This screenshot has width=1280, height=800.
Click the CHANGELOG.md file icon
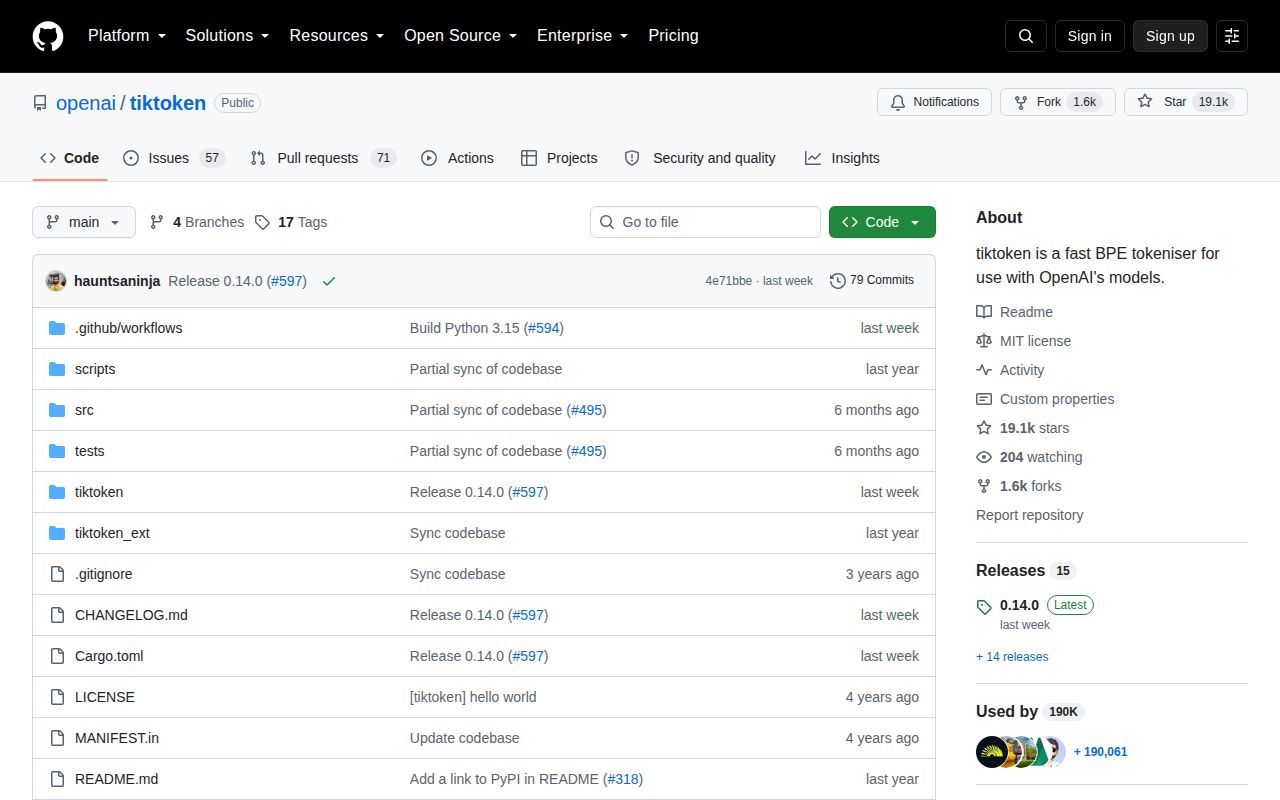click(x=57, y=615)
